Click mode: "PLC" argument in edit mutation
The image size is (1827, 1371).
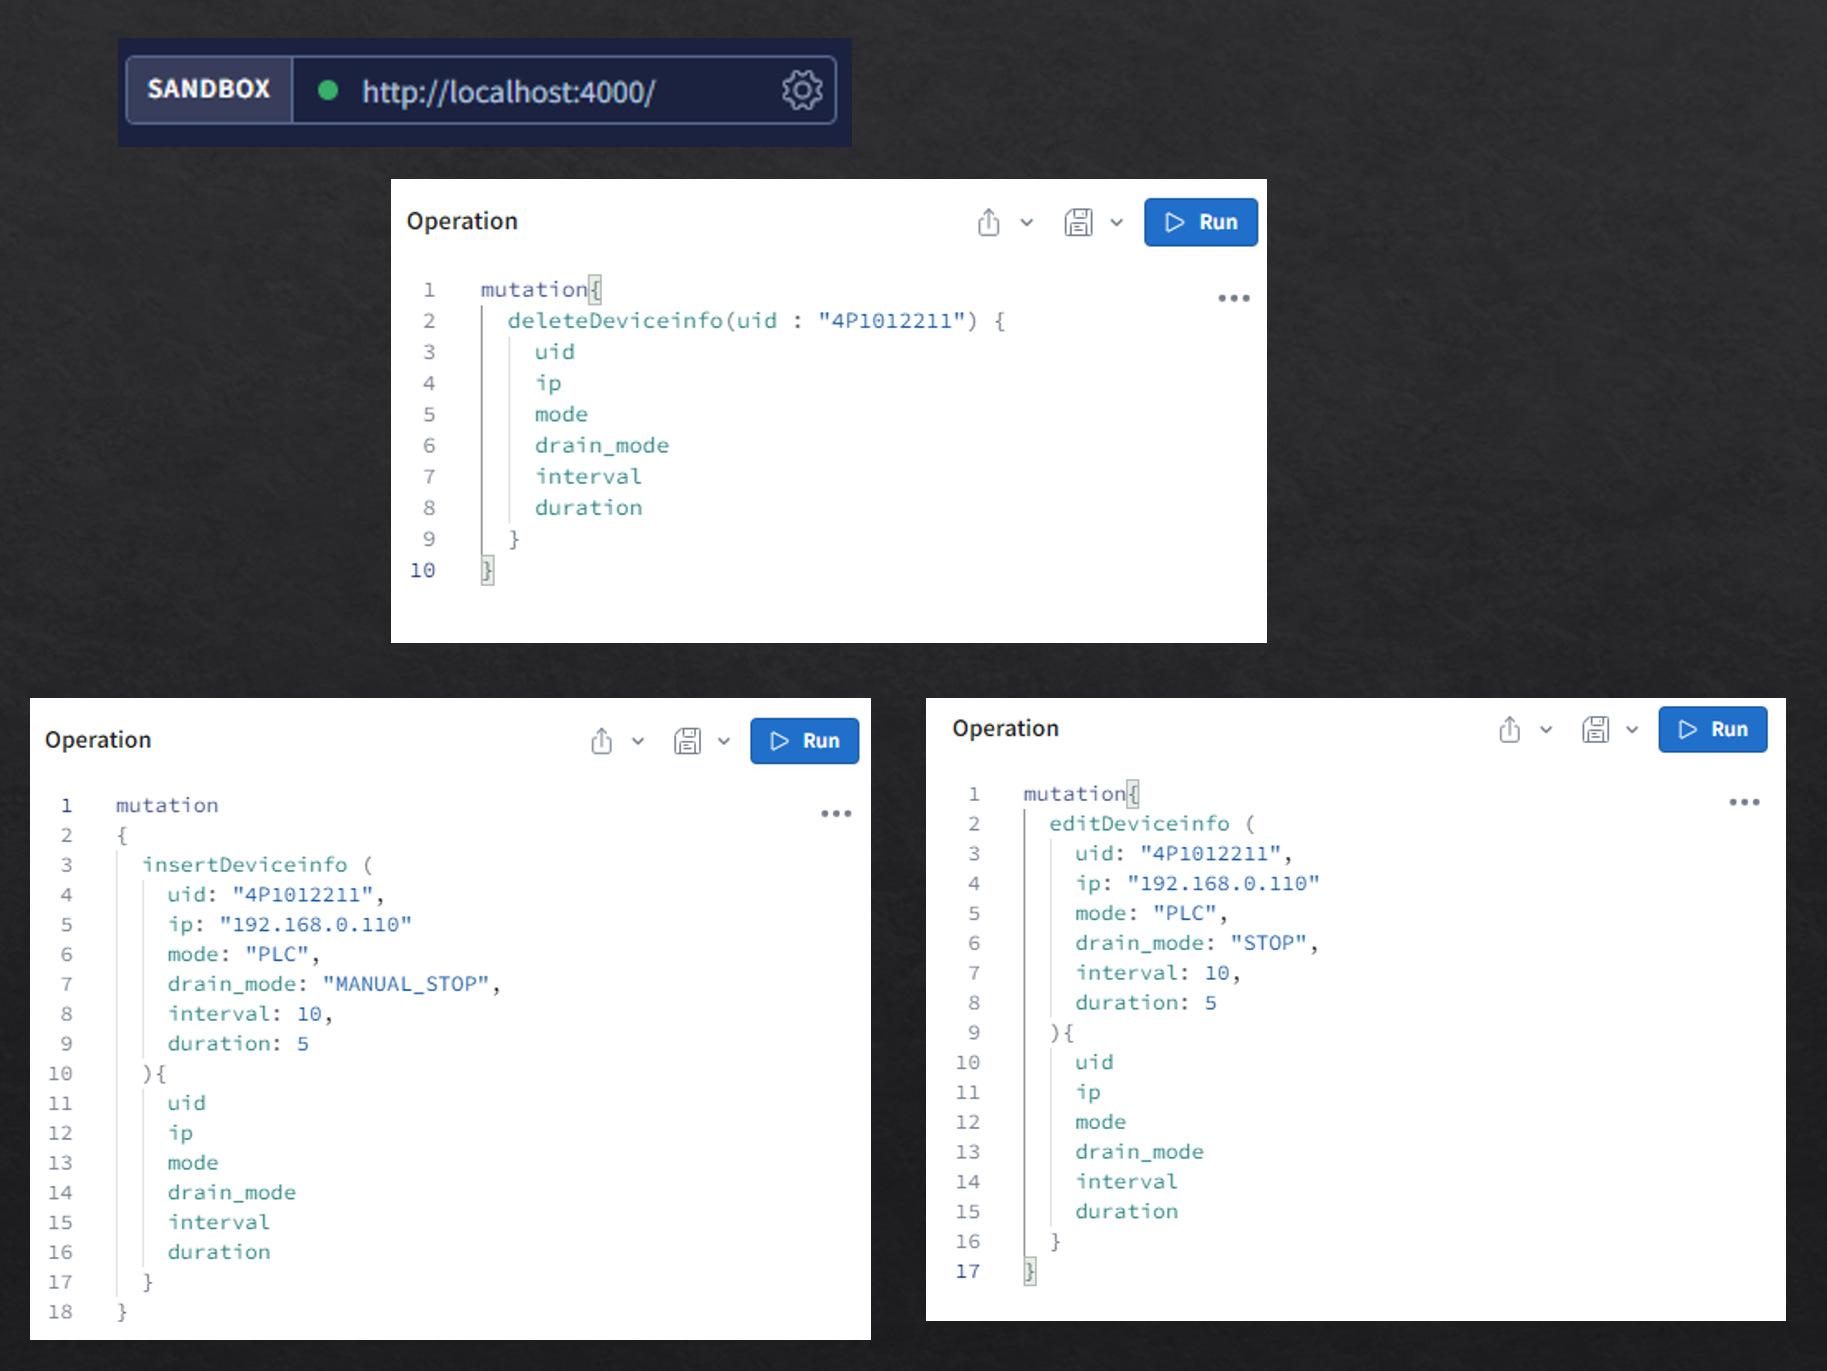click(x=1145, y=913)
